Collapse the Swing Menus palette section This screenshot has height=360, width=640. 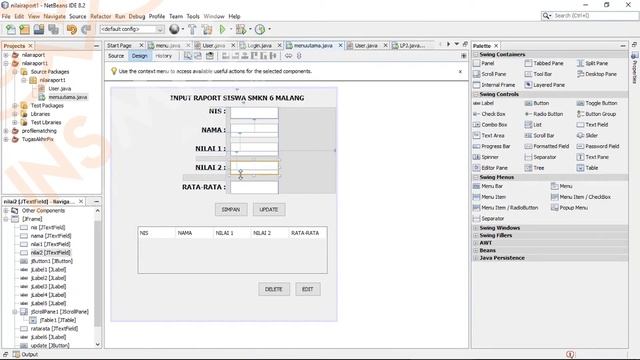[x=476, y=177]
